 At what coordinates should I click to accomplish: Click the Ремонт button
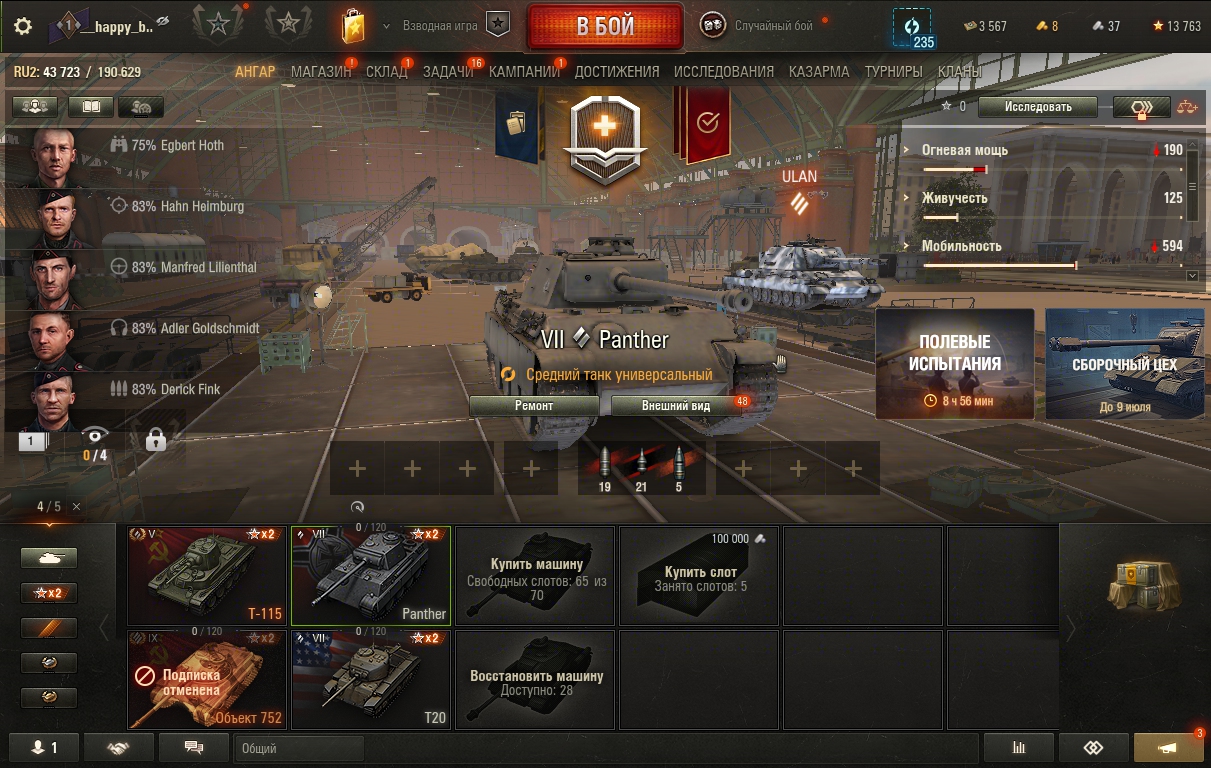[x=534, y=406]
